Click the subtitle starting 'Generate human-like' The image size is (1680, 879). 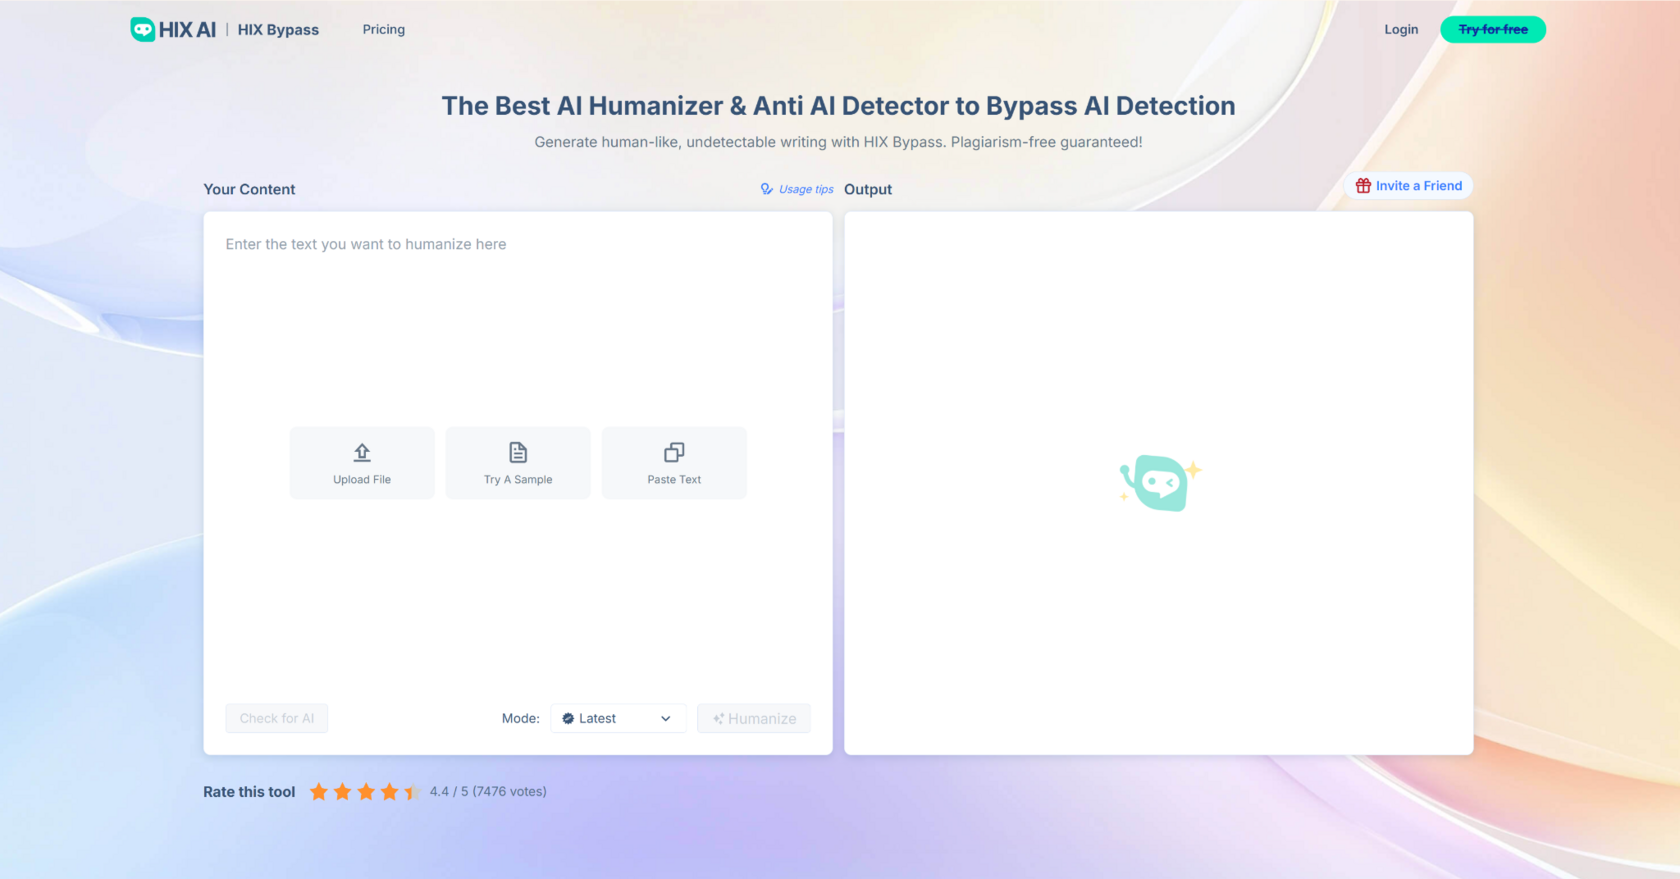pyautogui.click(x=838, y=142)
